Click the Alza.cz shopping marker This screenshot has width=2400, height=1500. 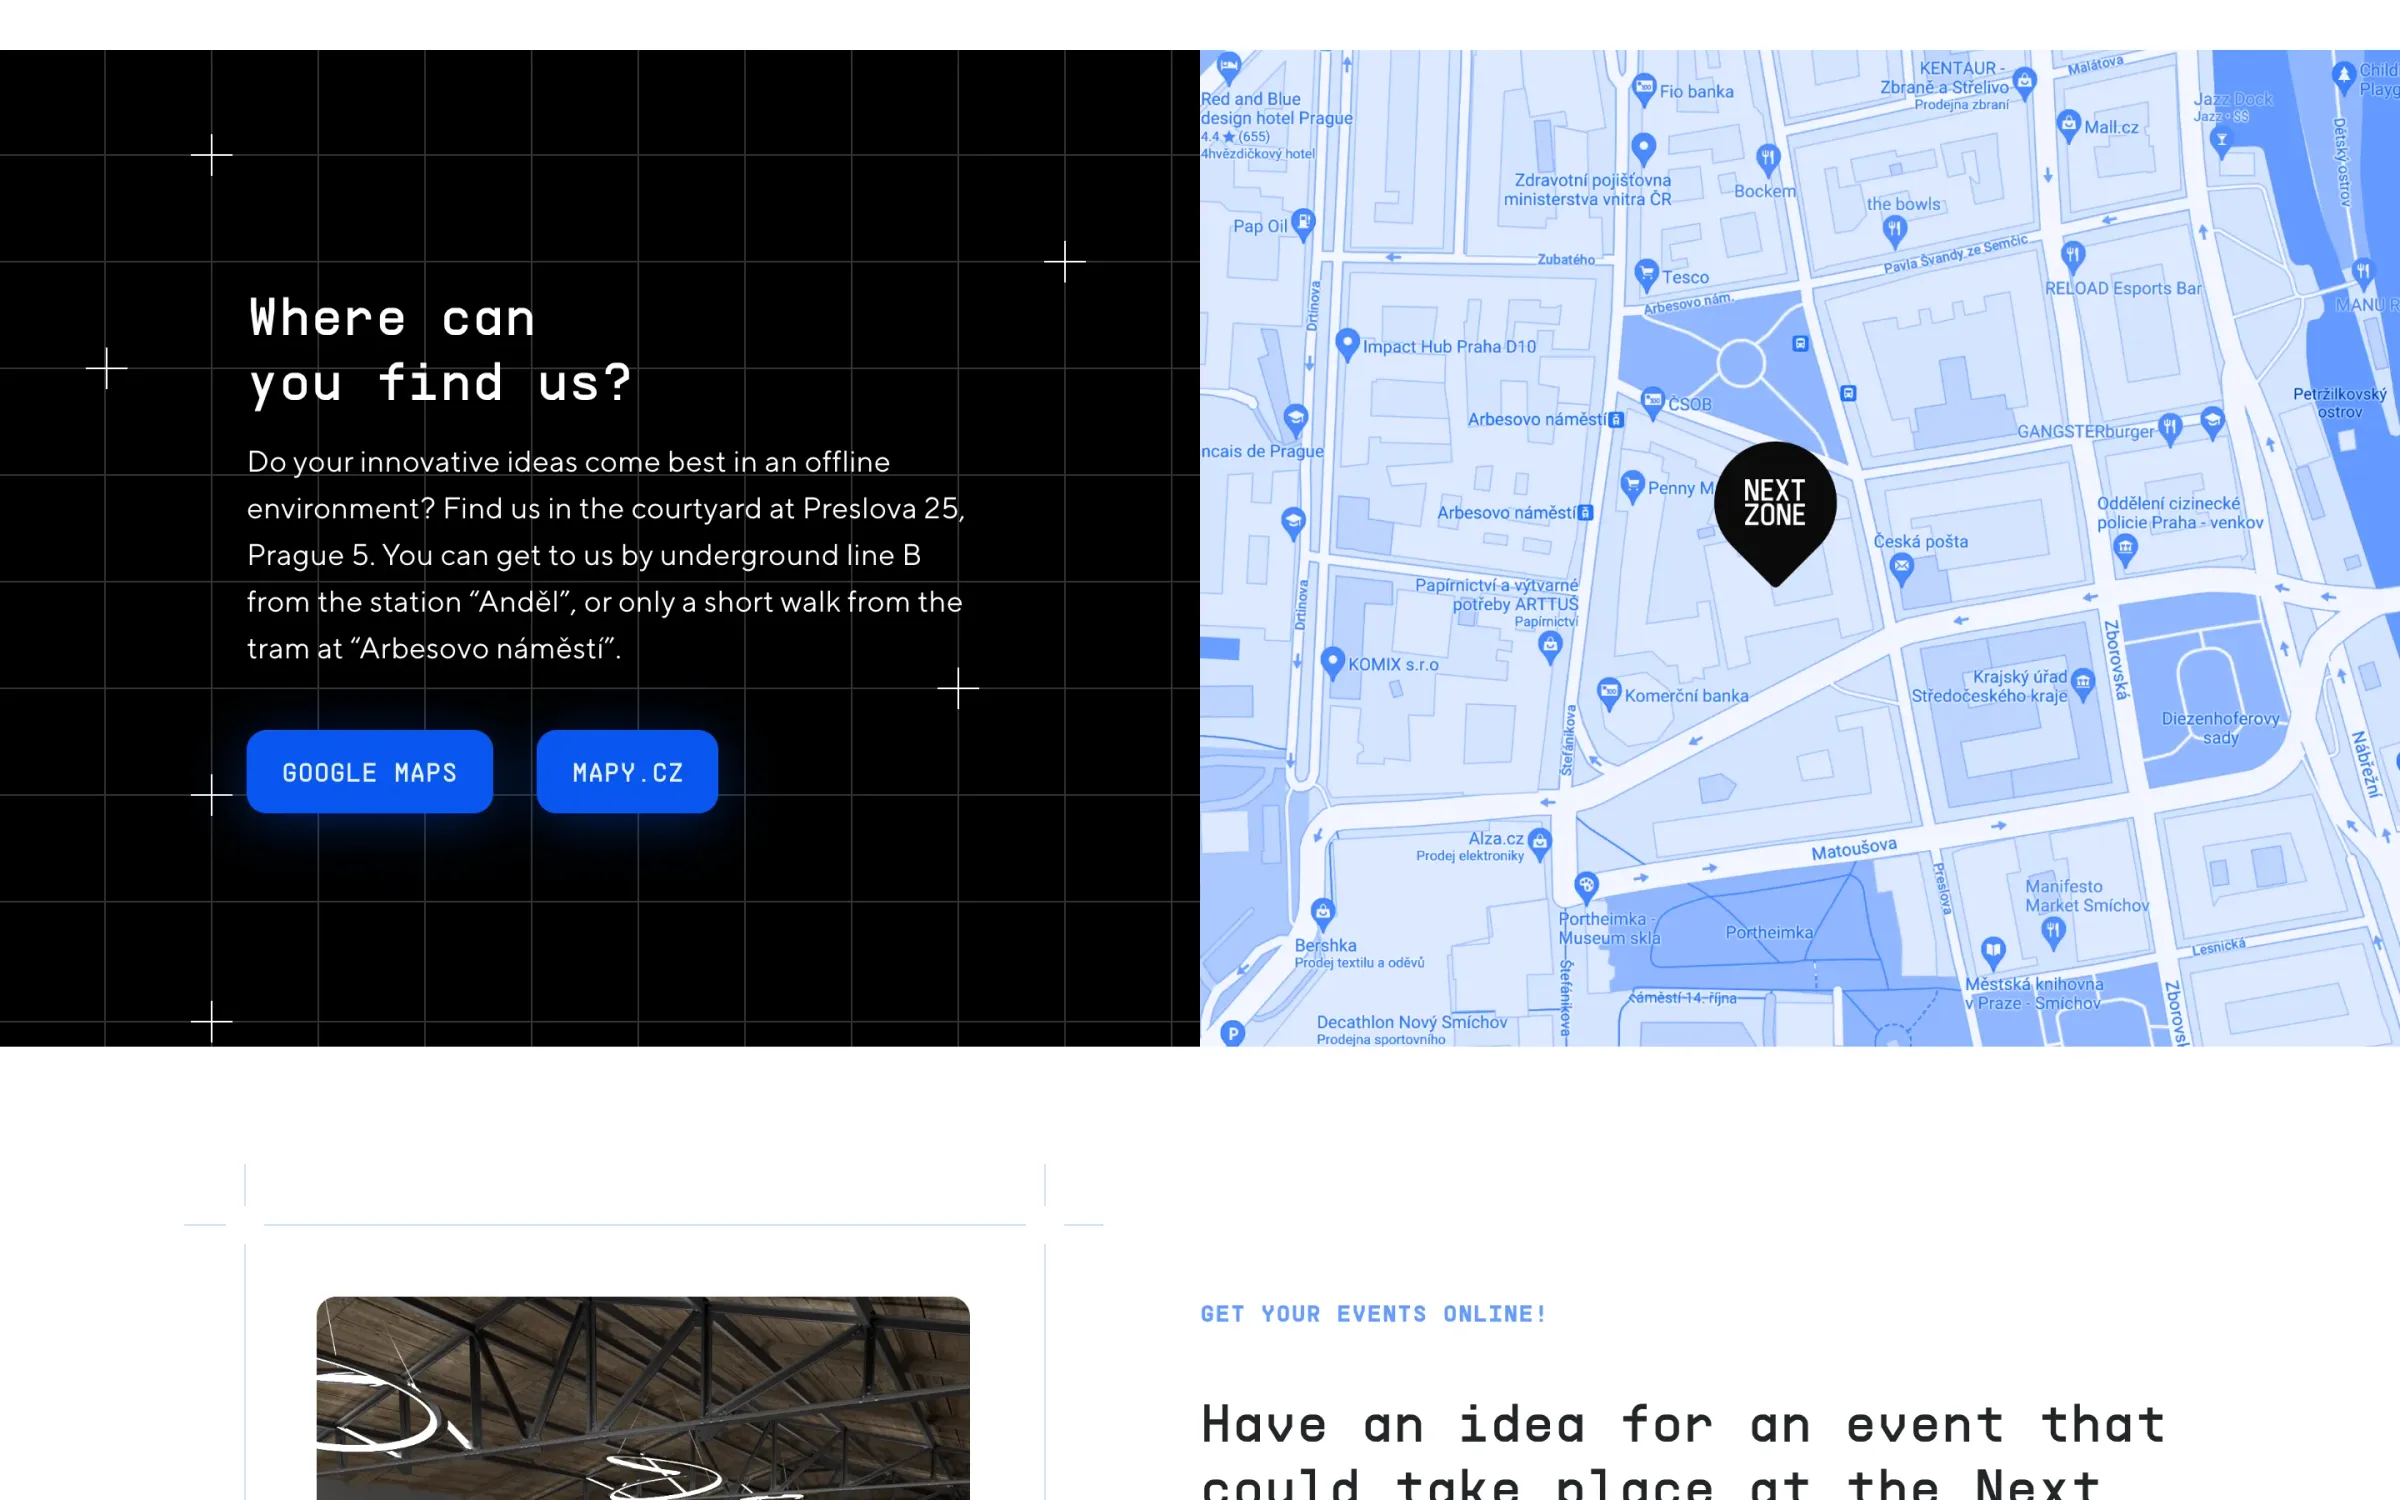(1540, 843)
